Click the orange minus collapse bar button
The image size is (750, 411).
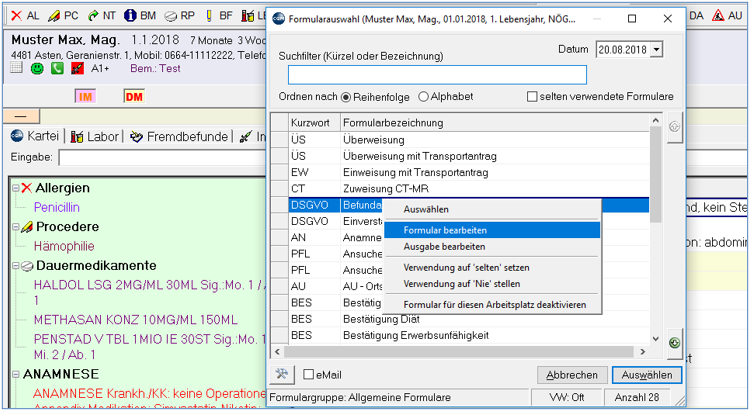[x=21, y=116]
